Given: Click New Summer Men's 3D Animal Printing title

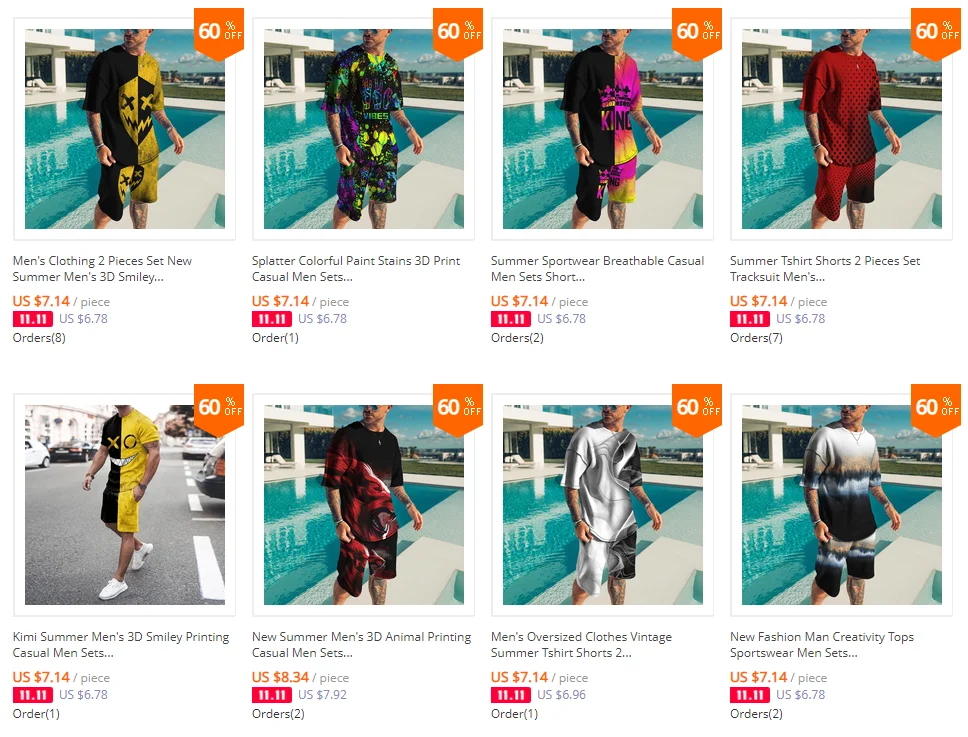Looking at the screenshot, I should point(361,644).
